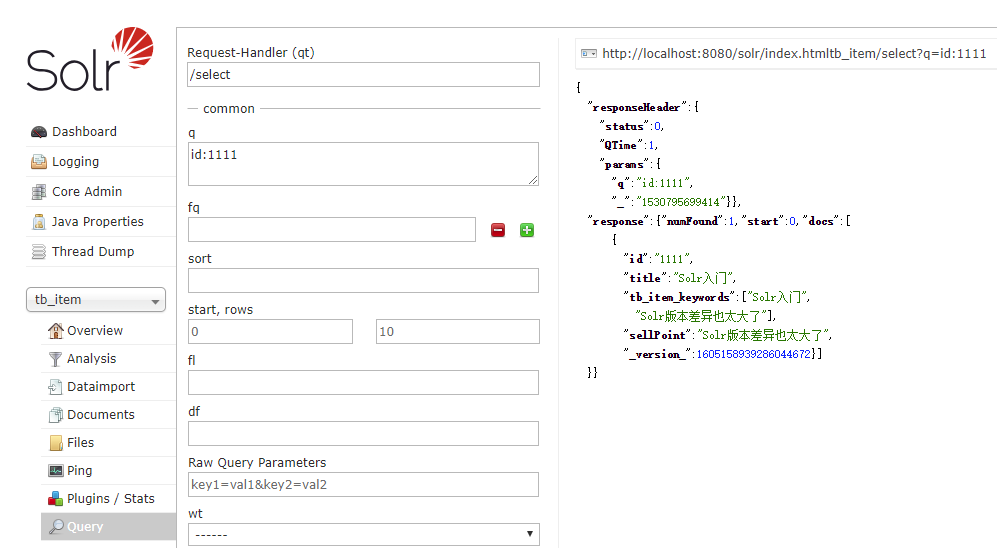997x548 pixels.
Task: Open the Analysis section
Action: tap(92, 359)
